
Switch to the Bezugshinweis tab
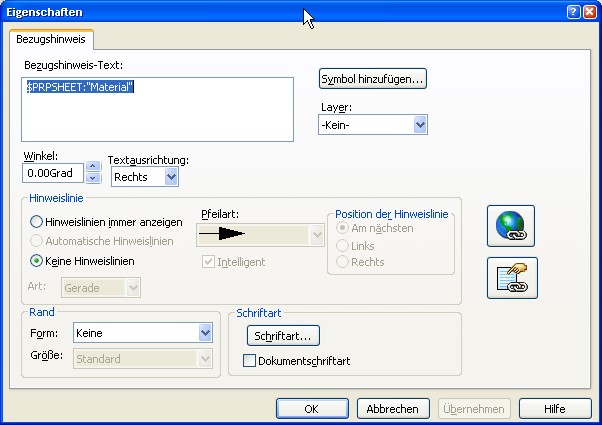pyautogui.click(x=51, y=39)
